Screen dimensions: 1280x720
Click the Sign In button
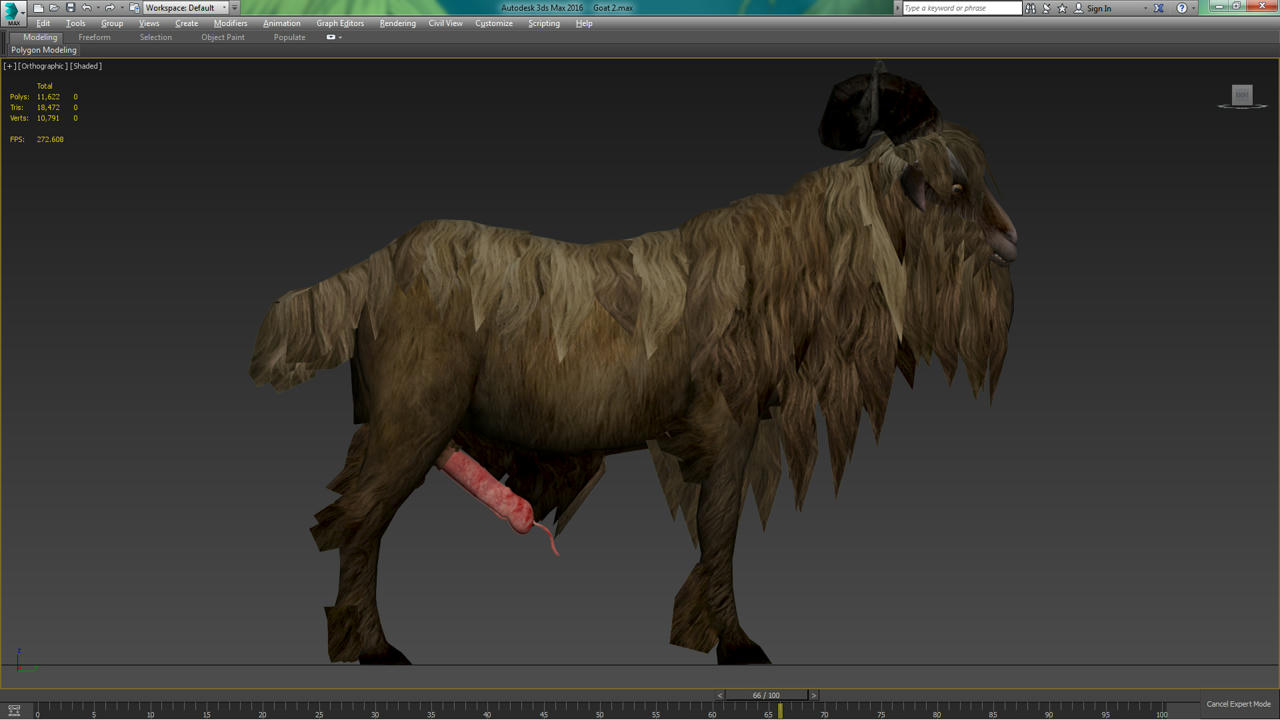click(x=1092, y=8)
